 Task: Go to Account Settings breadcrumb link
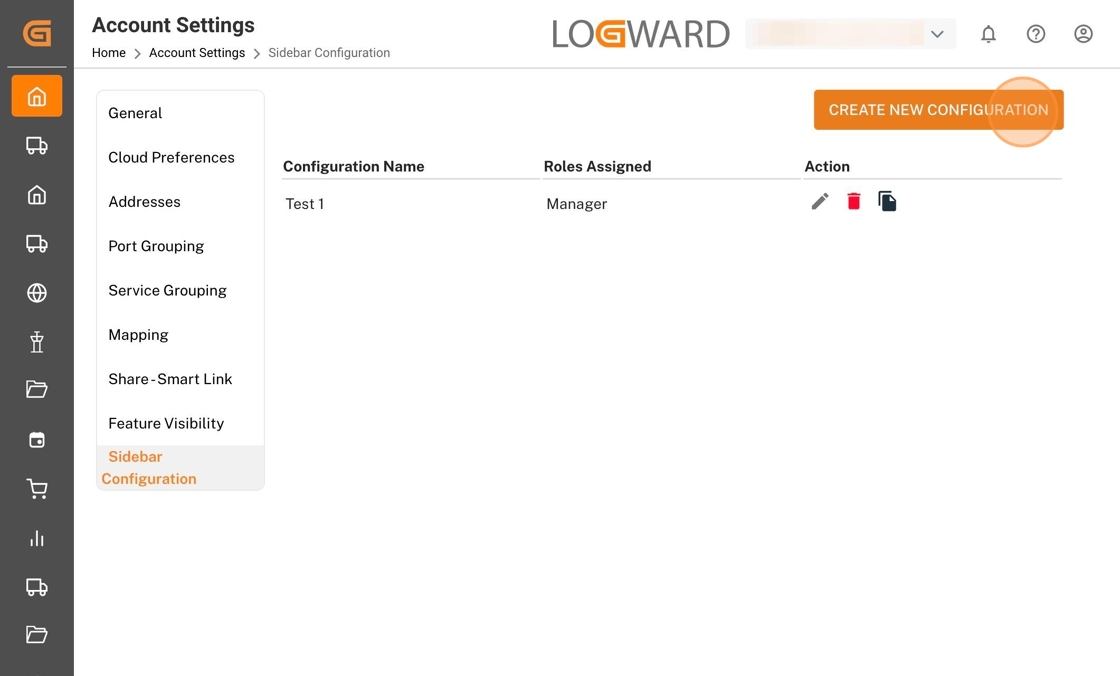196,53
